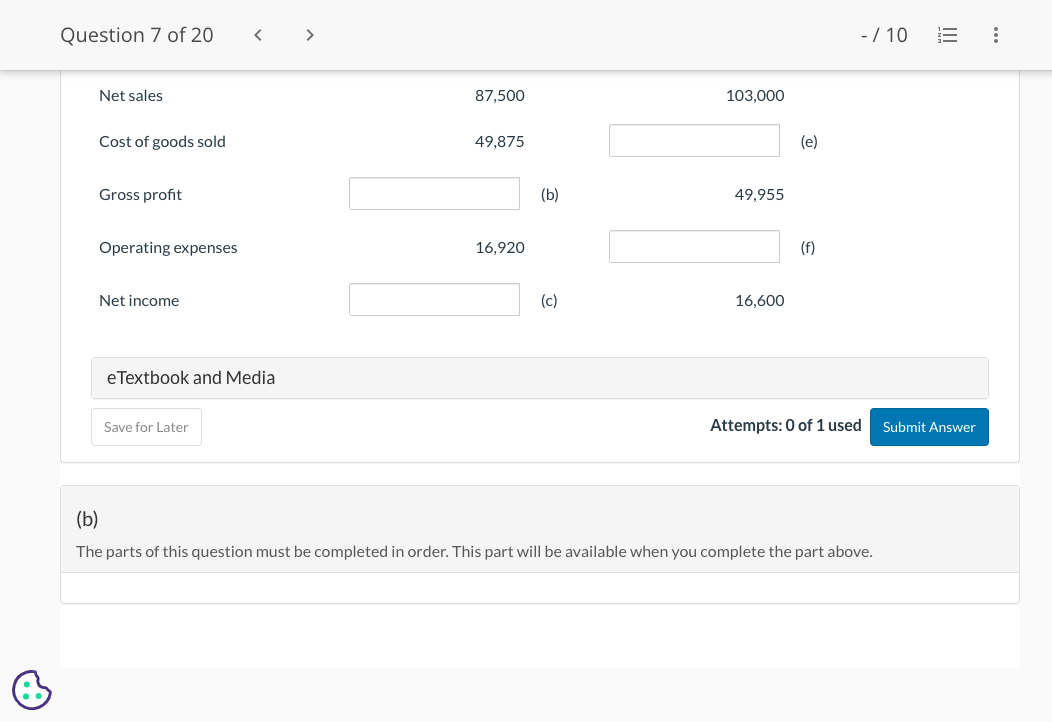Click the operating expenses (f) input
The width and height of the screenshot is (1052, 722).
click(x=694, y=246)
